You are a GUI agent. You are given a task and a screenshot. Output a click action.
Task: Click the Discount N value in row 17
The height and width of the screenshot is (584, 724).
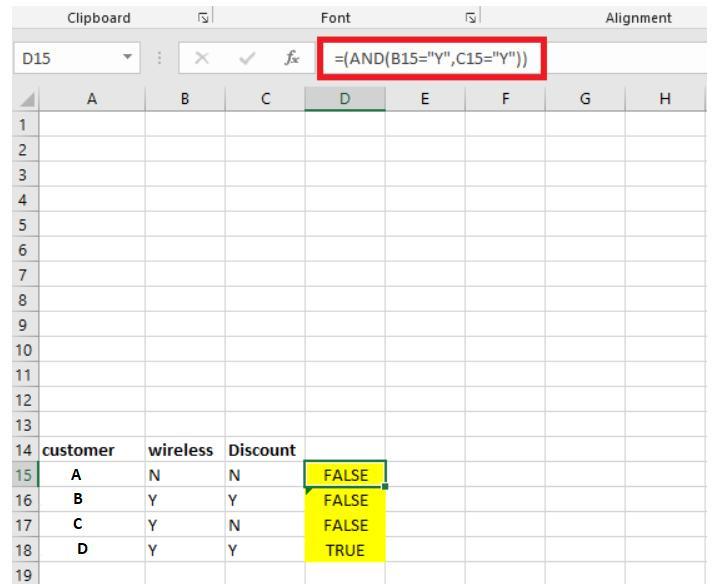265,524
